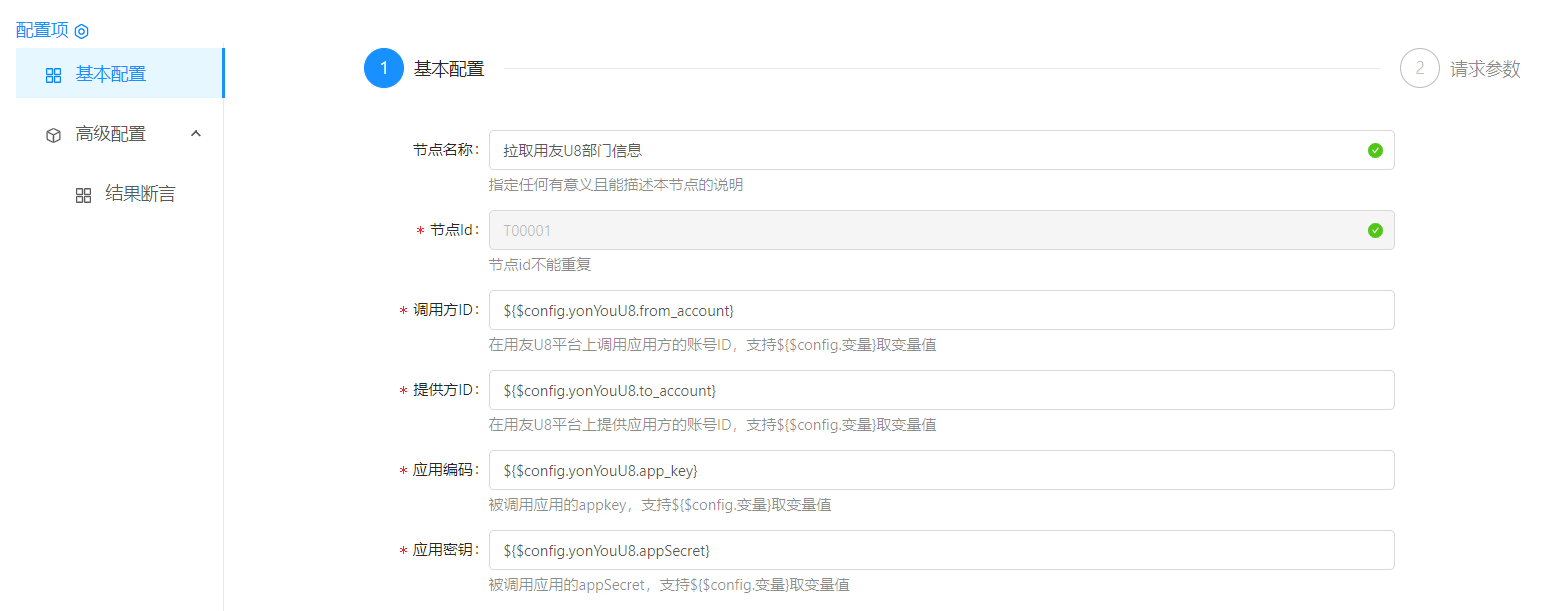This screenshot has height=611, width=1556.
Task: Click the 应用密钥 appSecret input field
Action: tap(940, 550)
